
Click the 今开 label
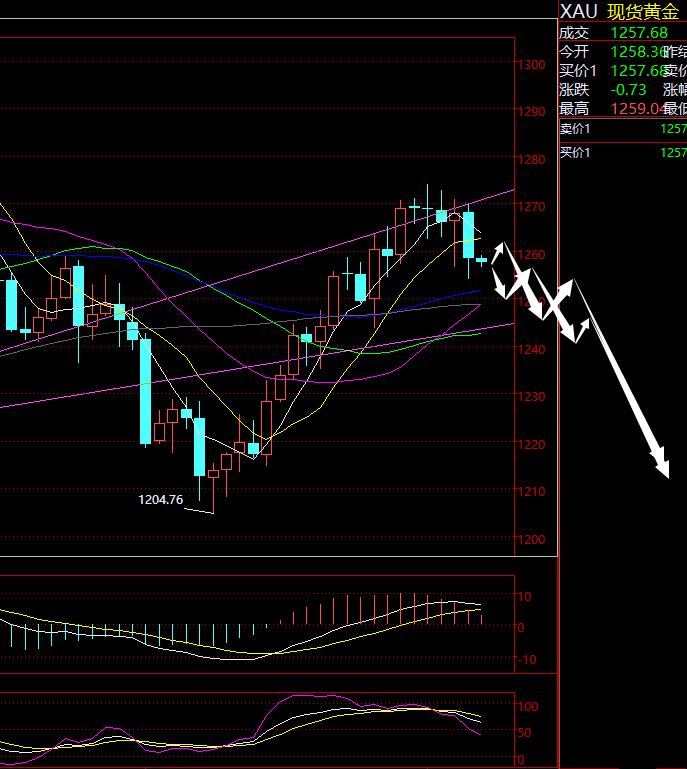pyautogui.click(x=574, y=52)
